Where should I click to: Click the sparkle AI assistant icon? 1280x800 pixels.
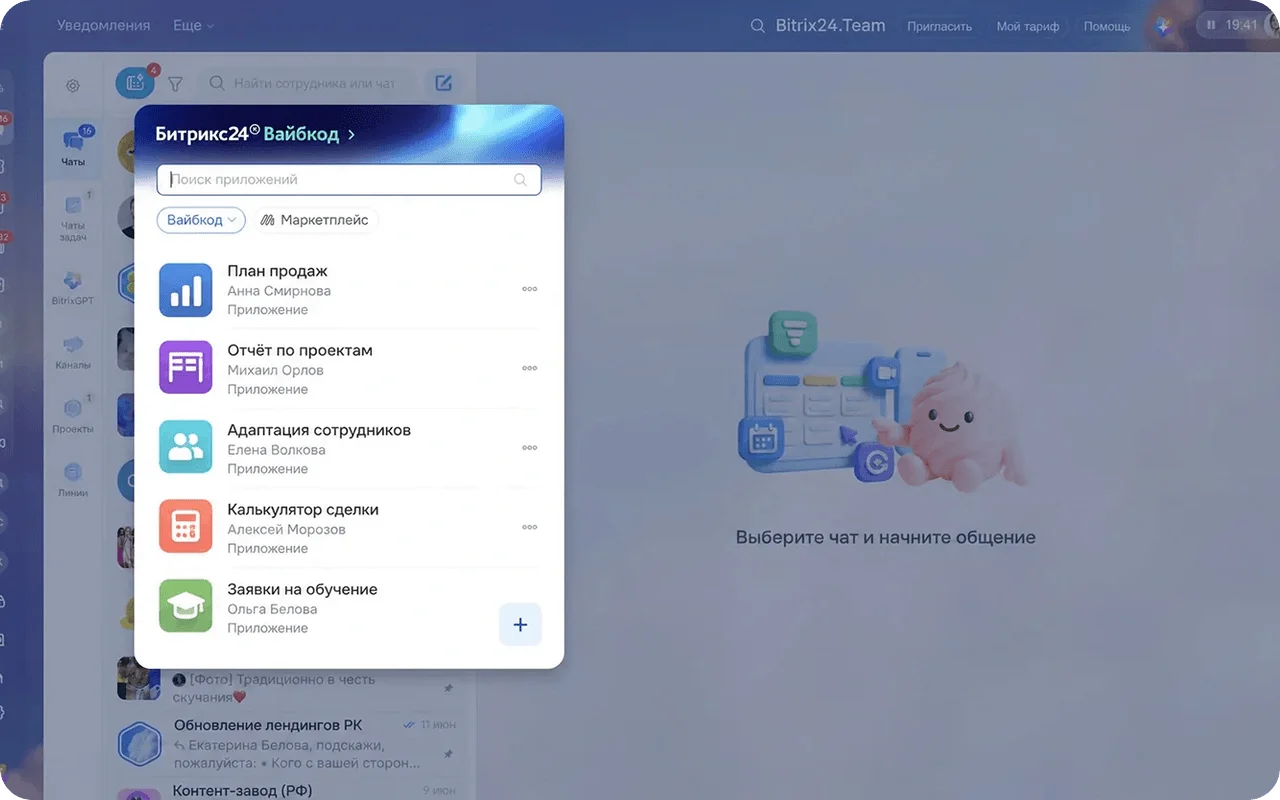[x=1163, y=26]
